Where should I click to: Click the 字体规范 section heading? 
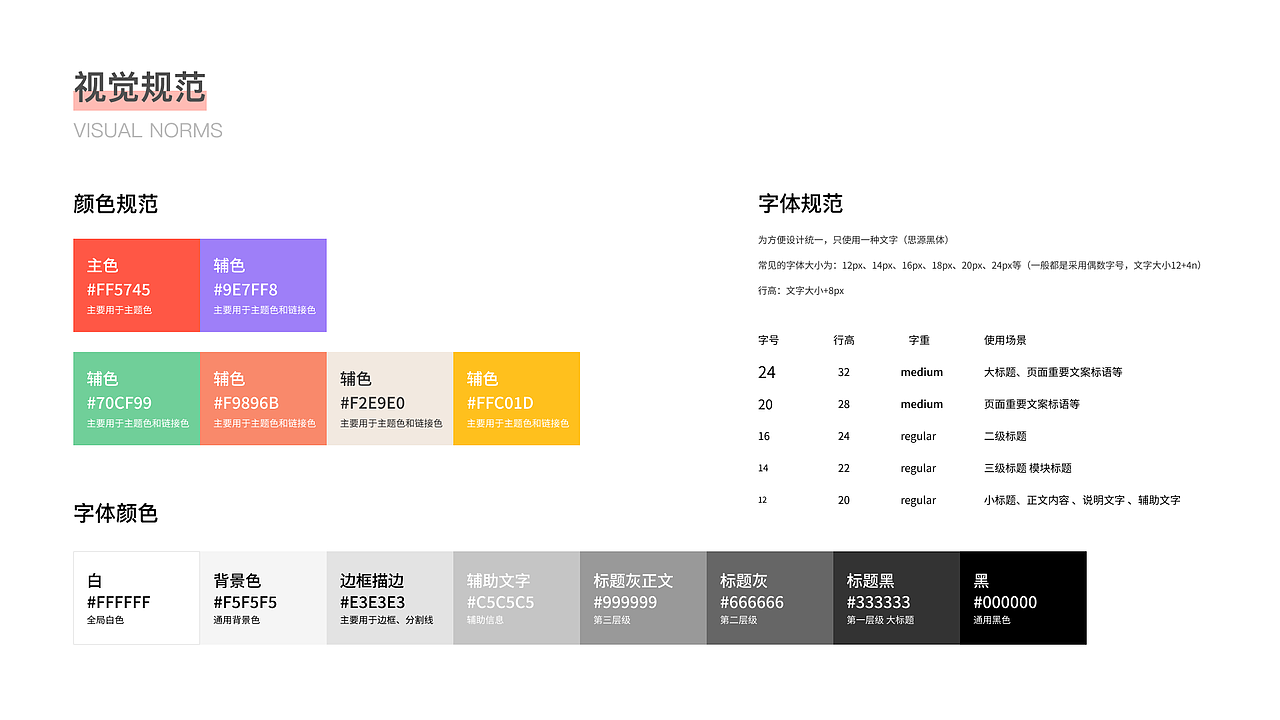point(800,204)
